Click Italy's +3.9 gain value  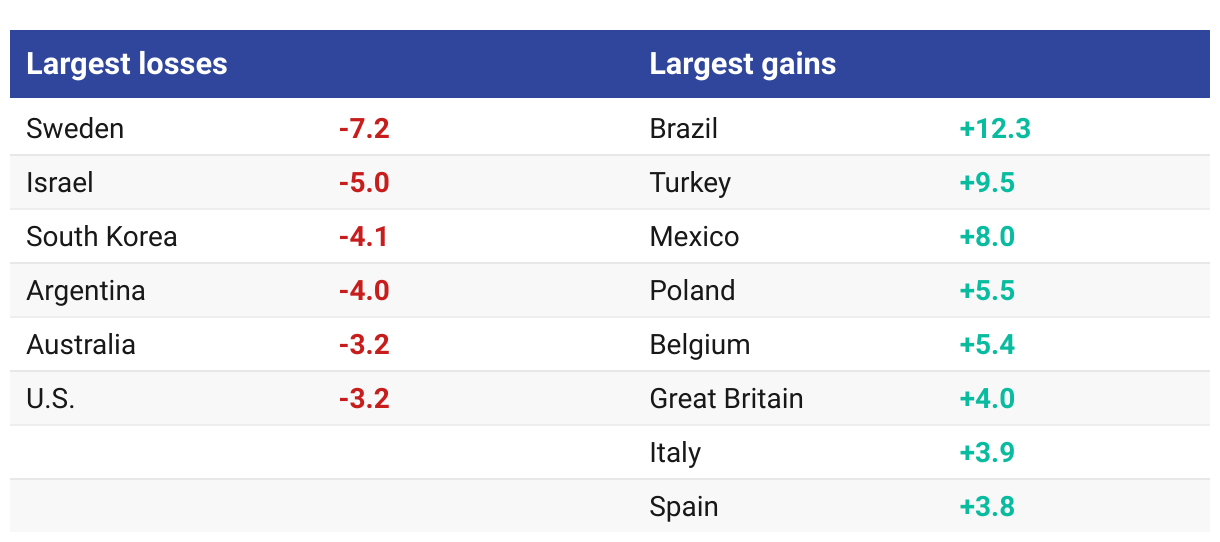point(987,453)
